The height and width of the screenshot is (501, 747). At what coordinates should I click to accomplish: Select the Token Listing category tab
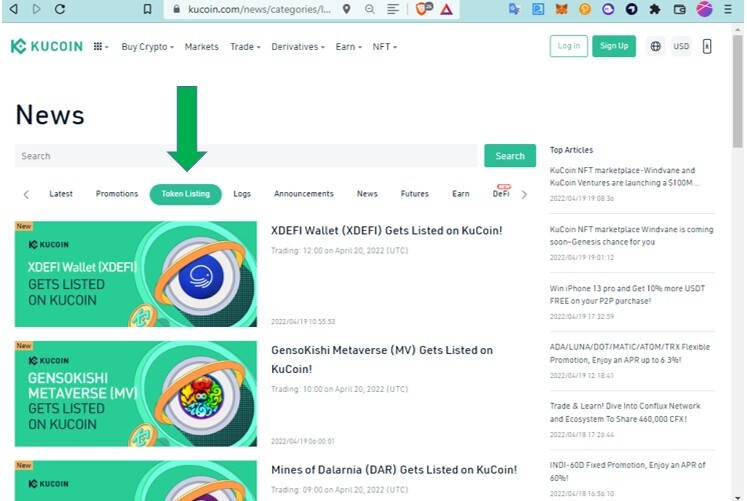pos(185,194)
